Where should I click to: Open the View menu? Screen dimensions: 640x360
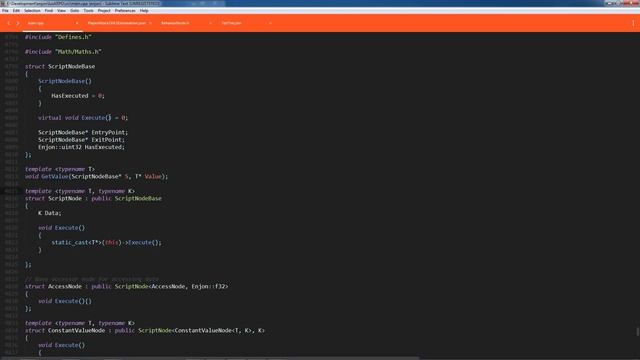62,11
